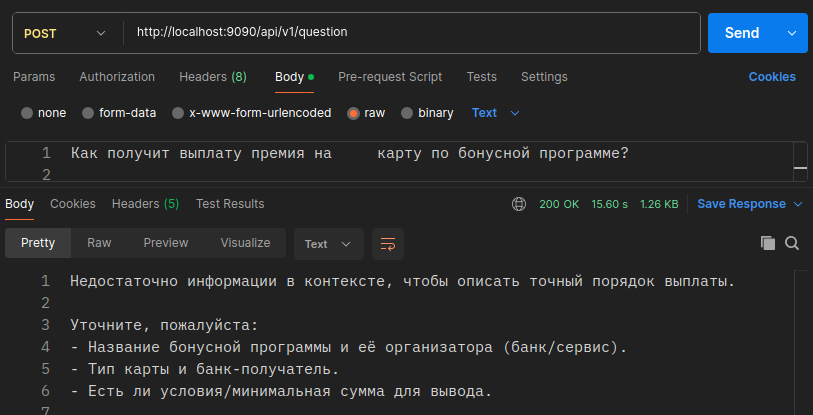Open the response Text format dropdown
The image size is (813, 415).
[329, 244]
